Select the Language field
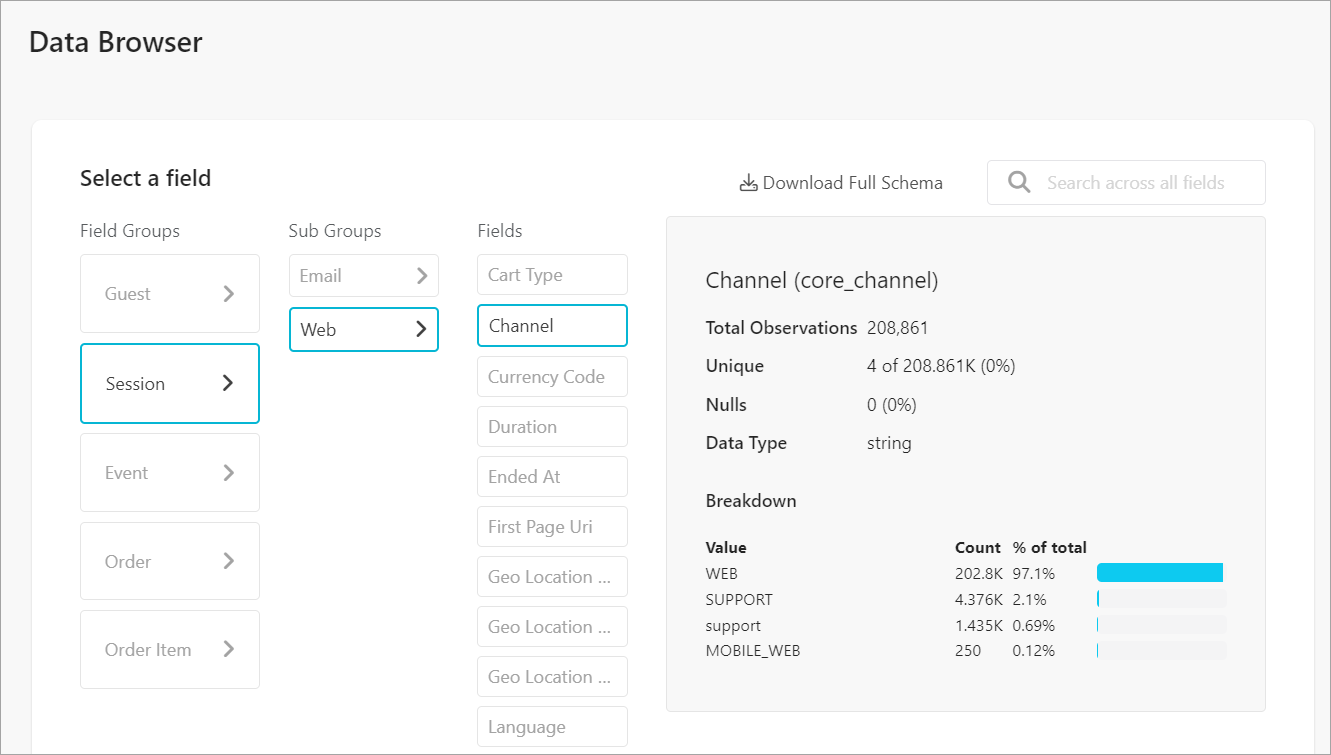Screen dimensions: 1331x755 pyautogui.click(x=552, y=727)
